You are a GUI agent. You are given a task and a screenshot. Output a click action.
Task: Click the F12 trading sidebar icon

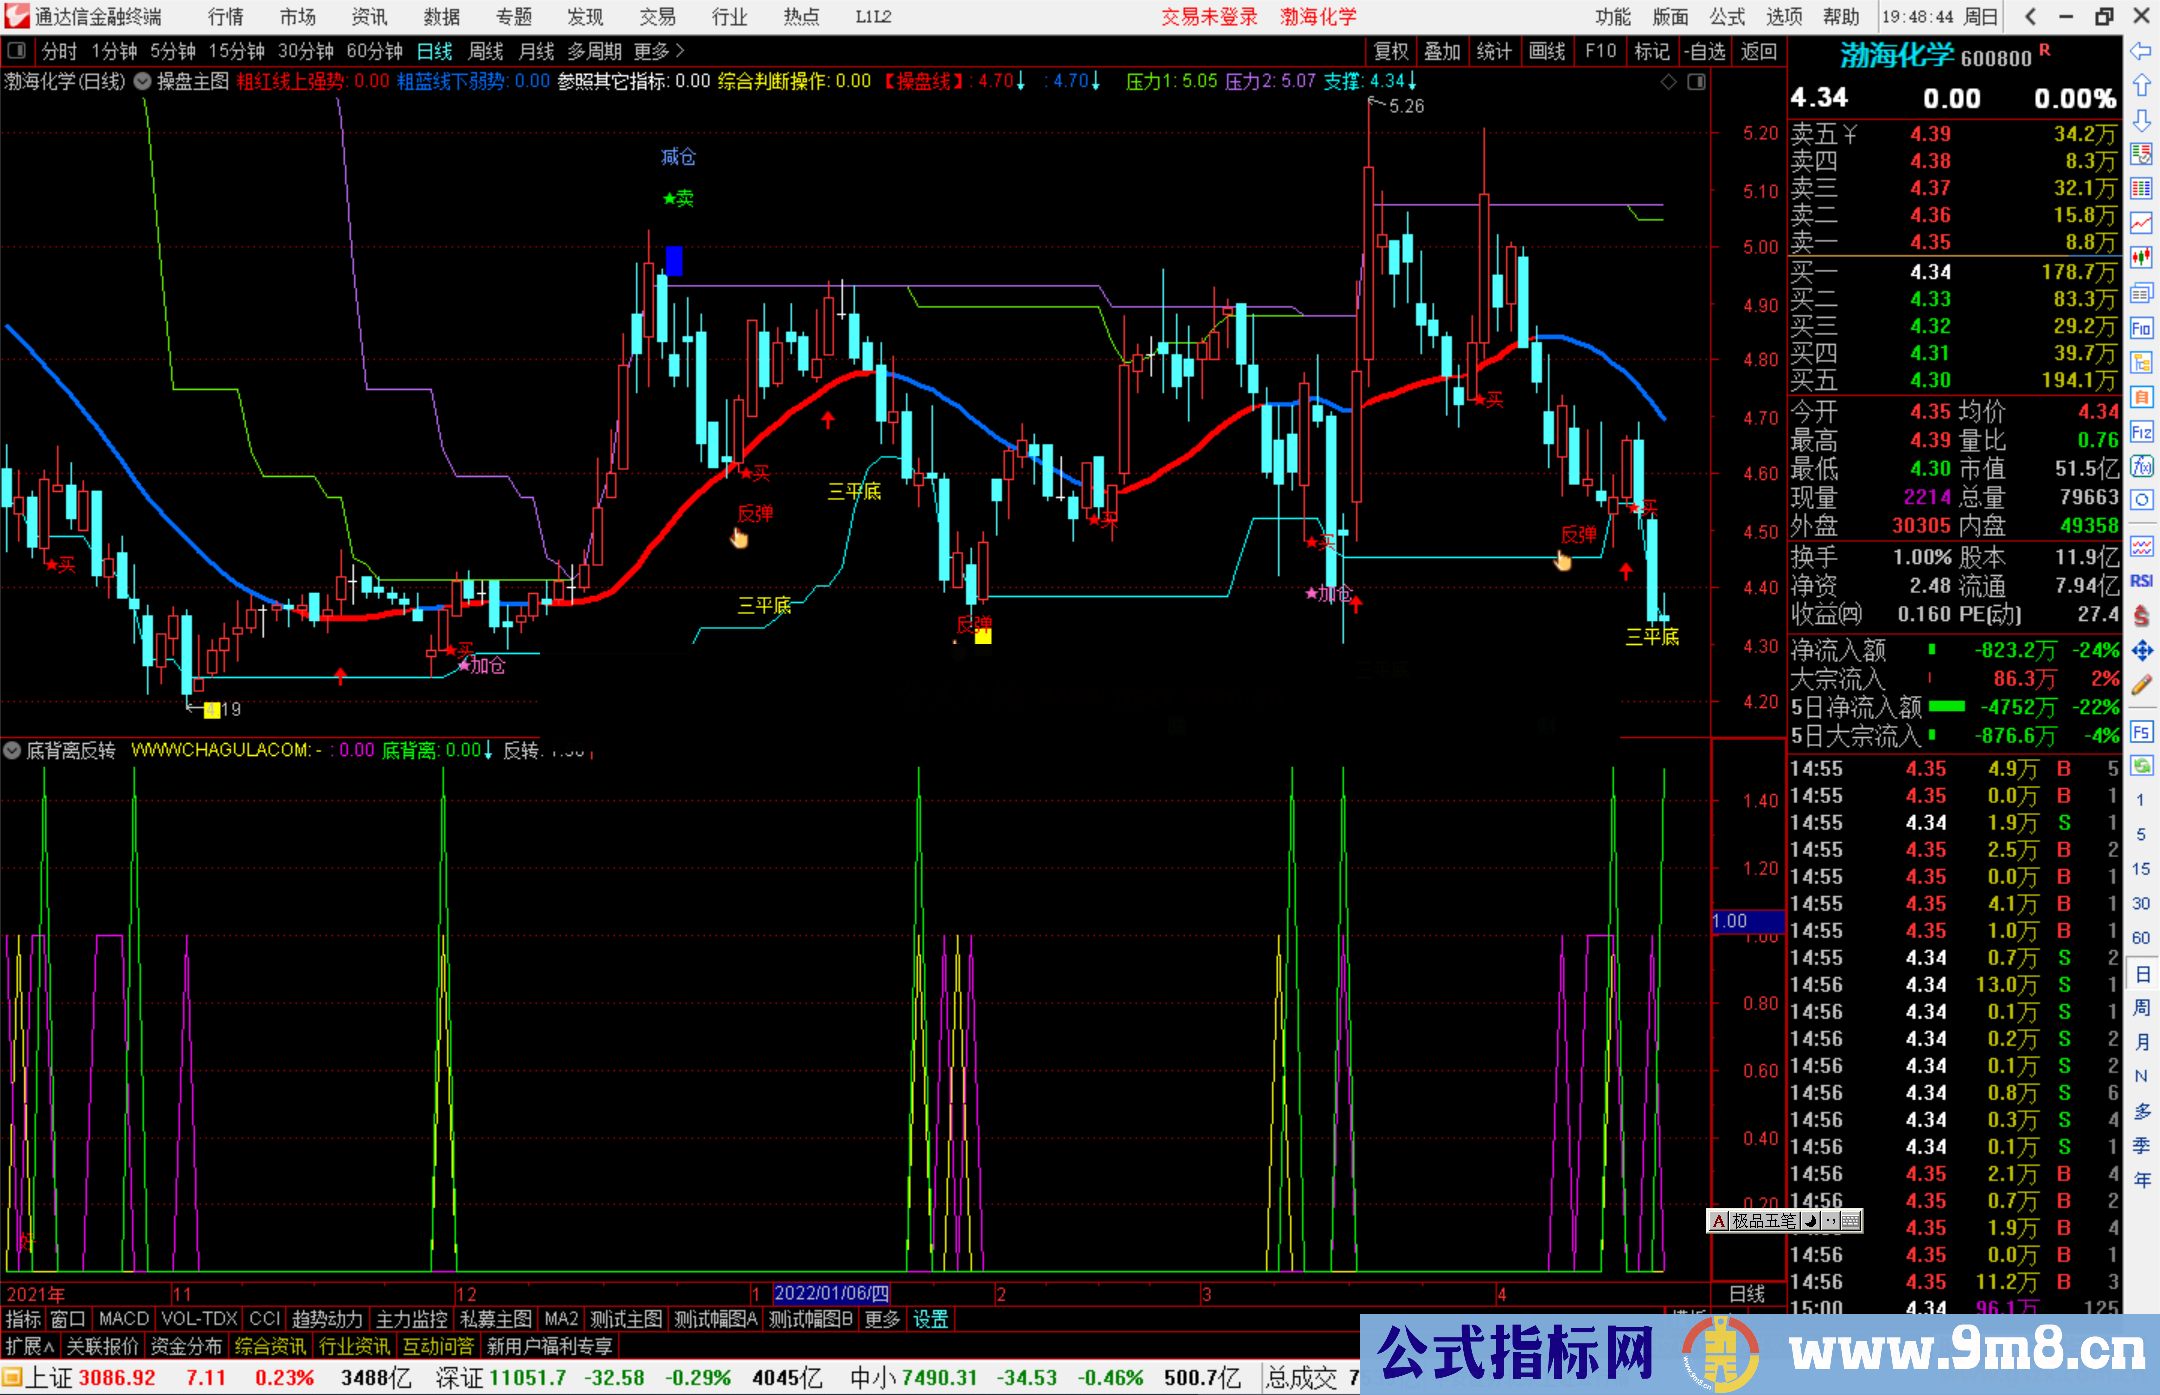coord(2141,432)
